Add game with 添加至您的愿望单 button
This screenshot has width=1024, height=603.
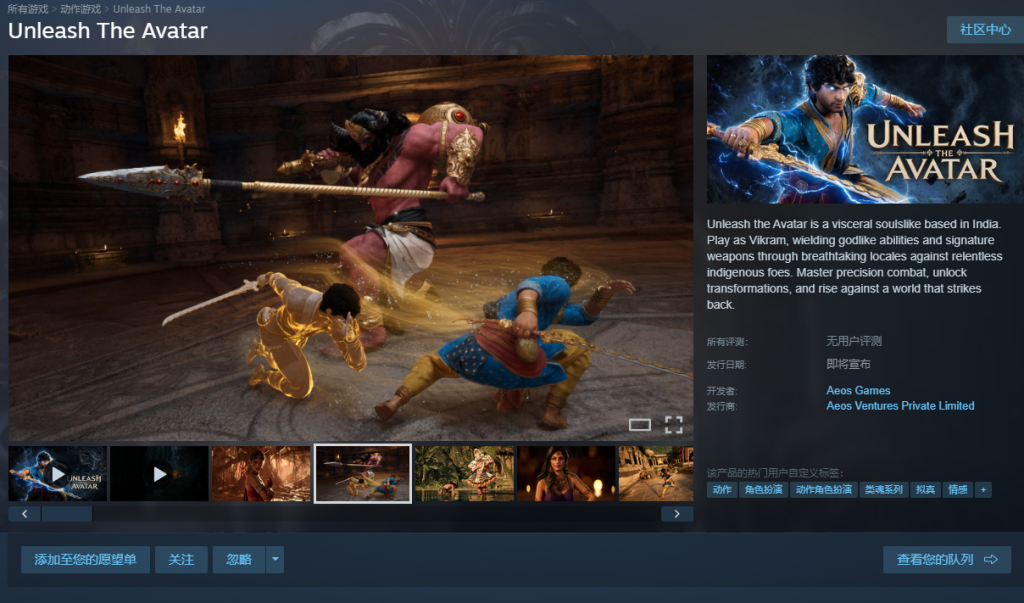(x=86, y=559)
